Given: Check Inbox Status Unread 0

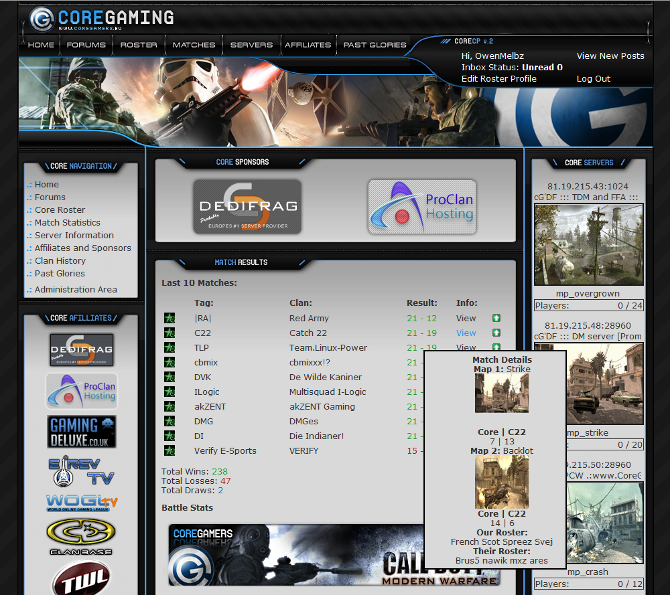Looking at the screenshot, I should point(512,67).
